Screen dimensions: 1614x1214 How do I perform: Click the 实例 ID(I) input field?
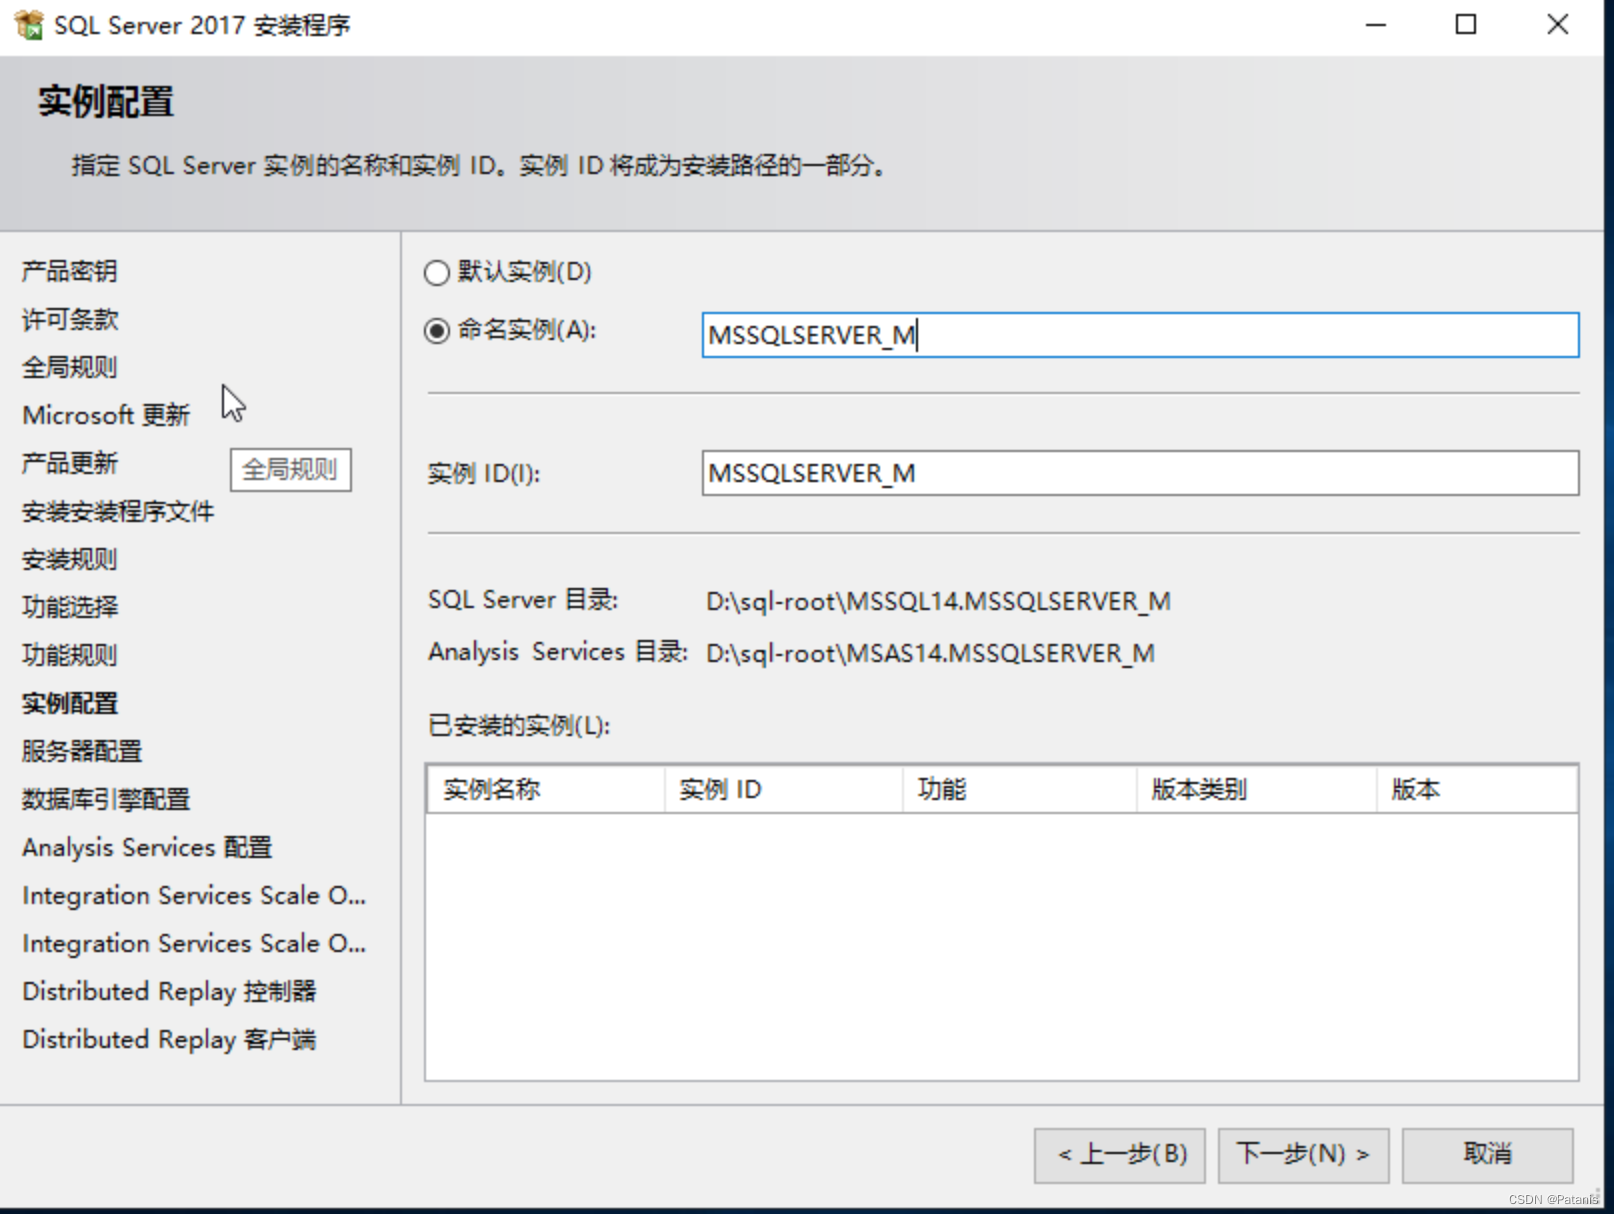click(1140, 473)
